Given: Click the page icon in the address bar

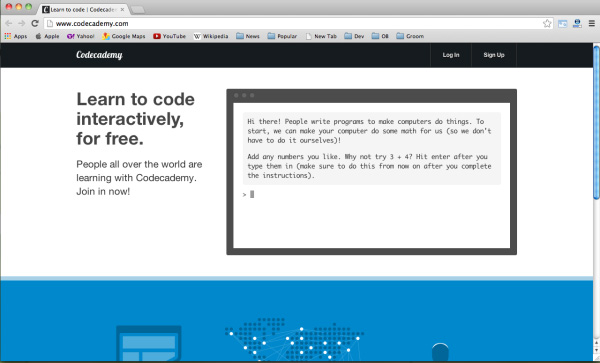Looking at the screenshot, I should coord(50,23).
